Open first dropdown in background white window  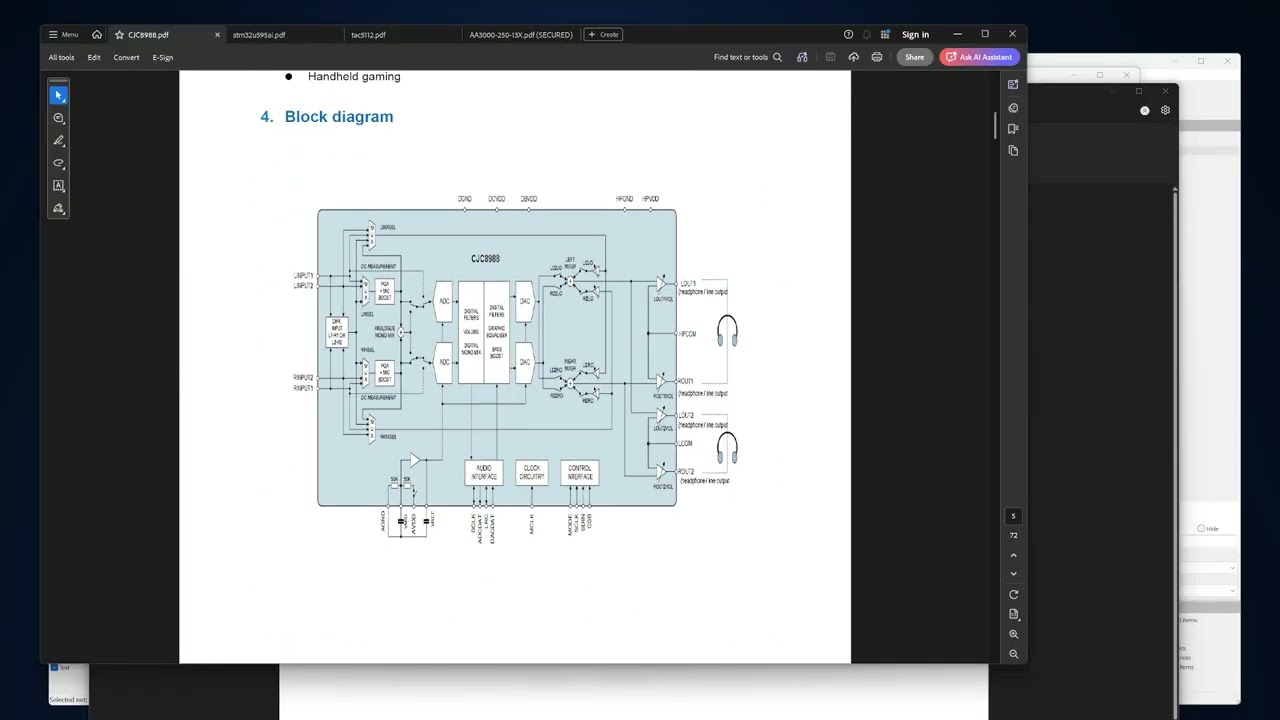tap(1207, 568)
